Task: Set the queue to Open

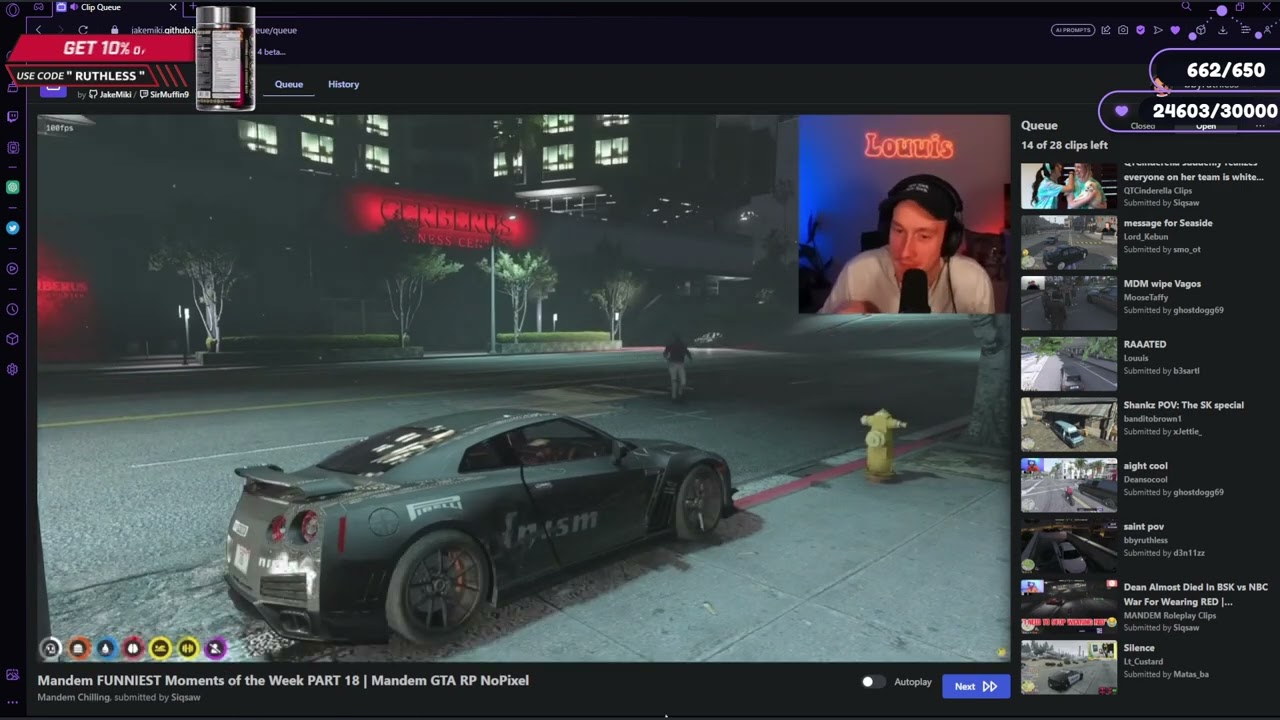Action: click(1206, 126)
